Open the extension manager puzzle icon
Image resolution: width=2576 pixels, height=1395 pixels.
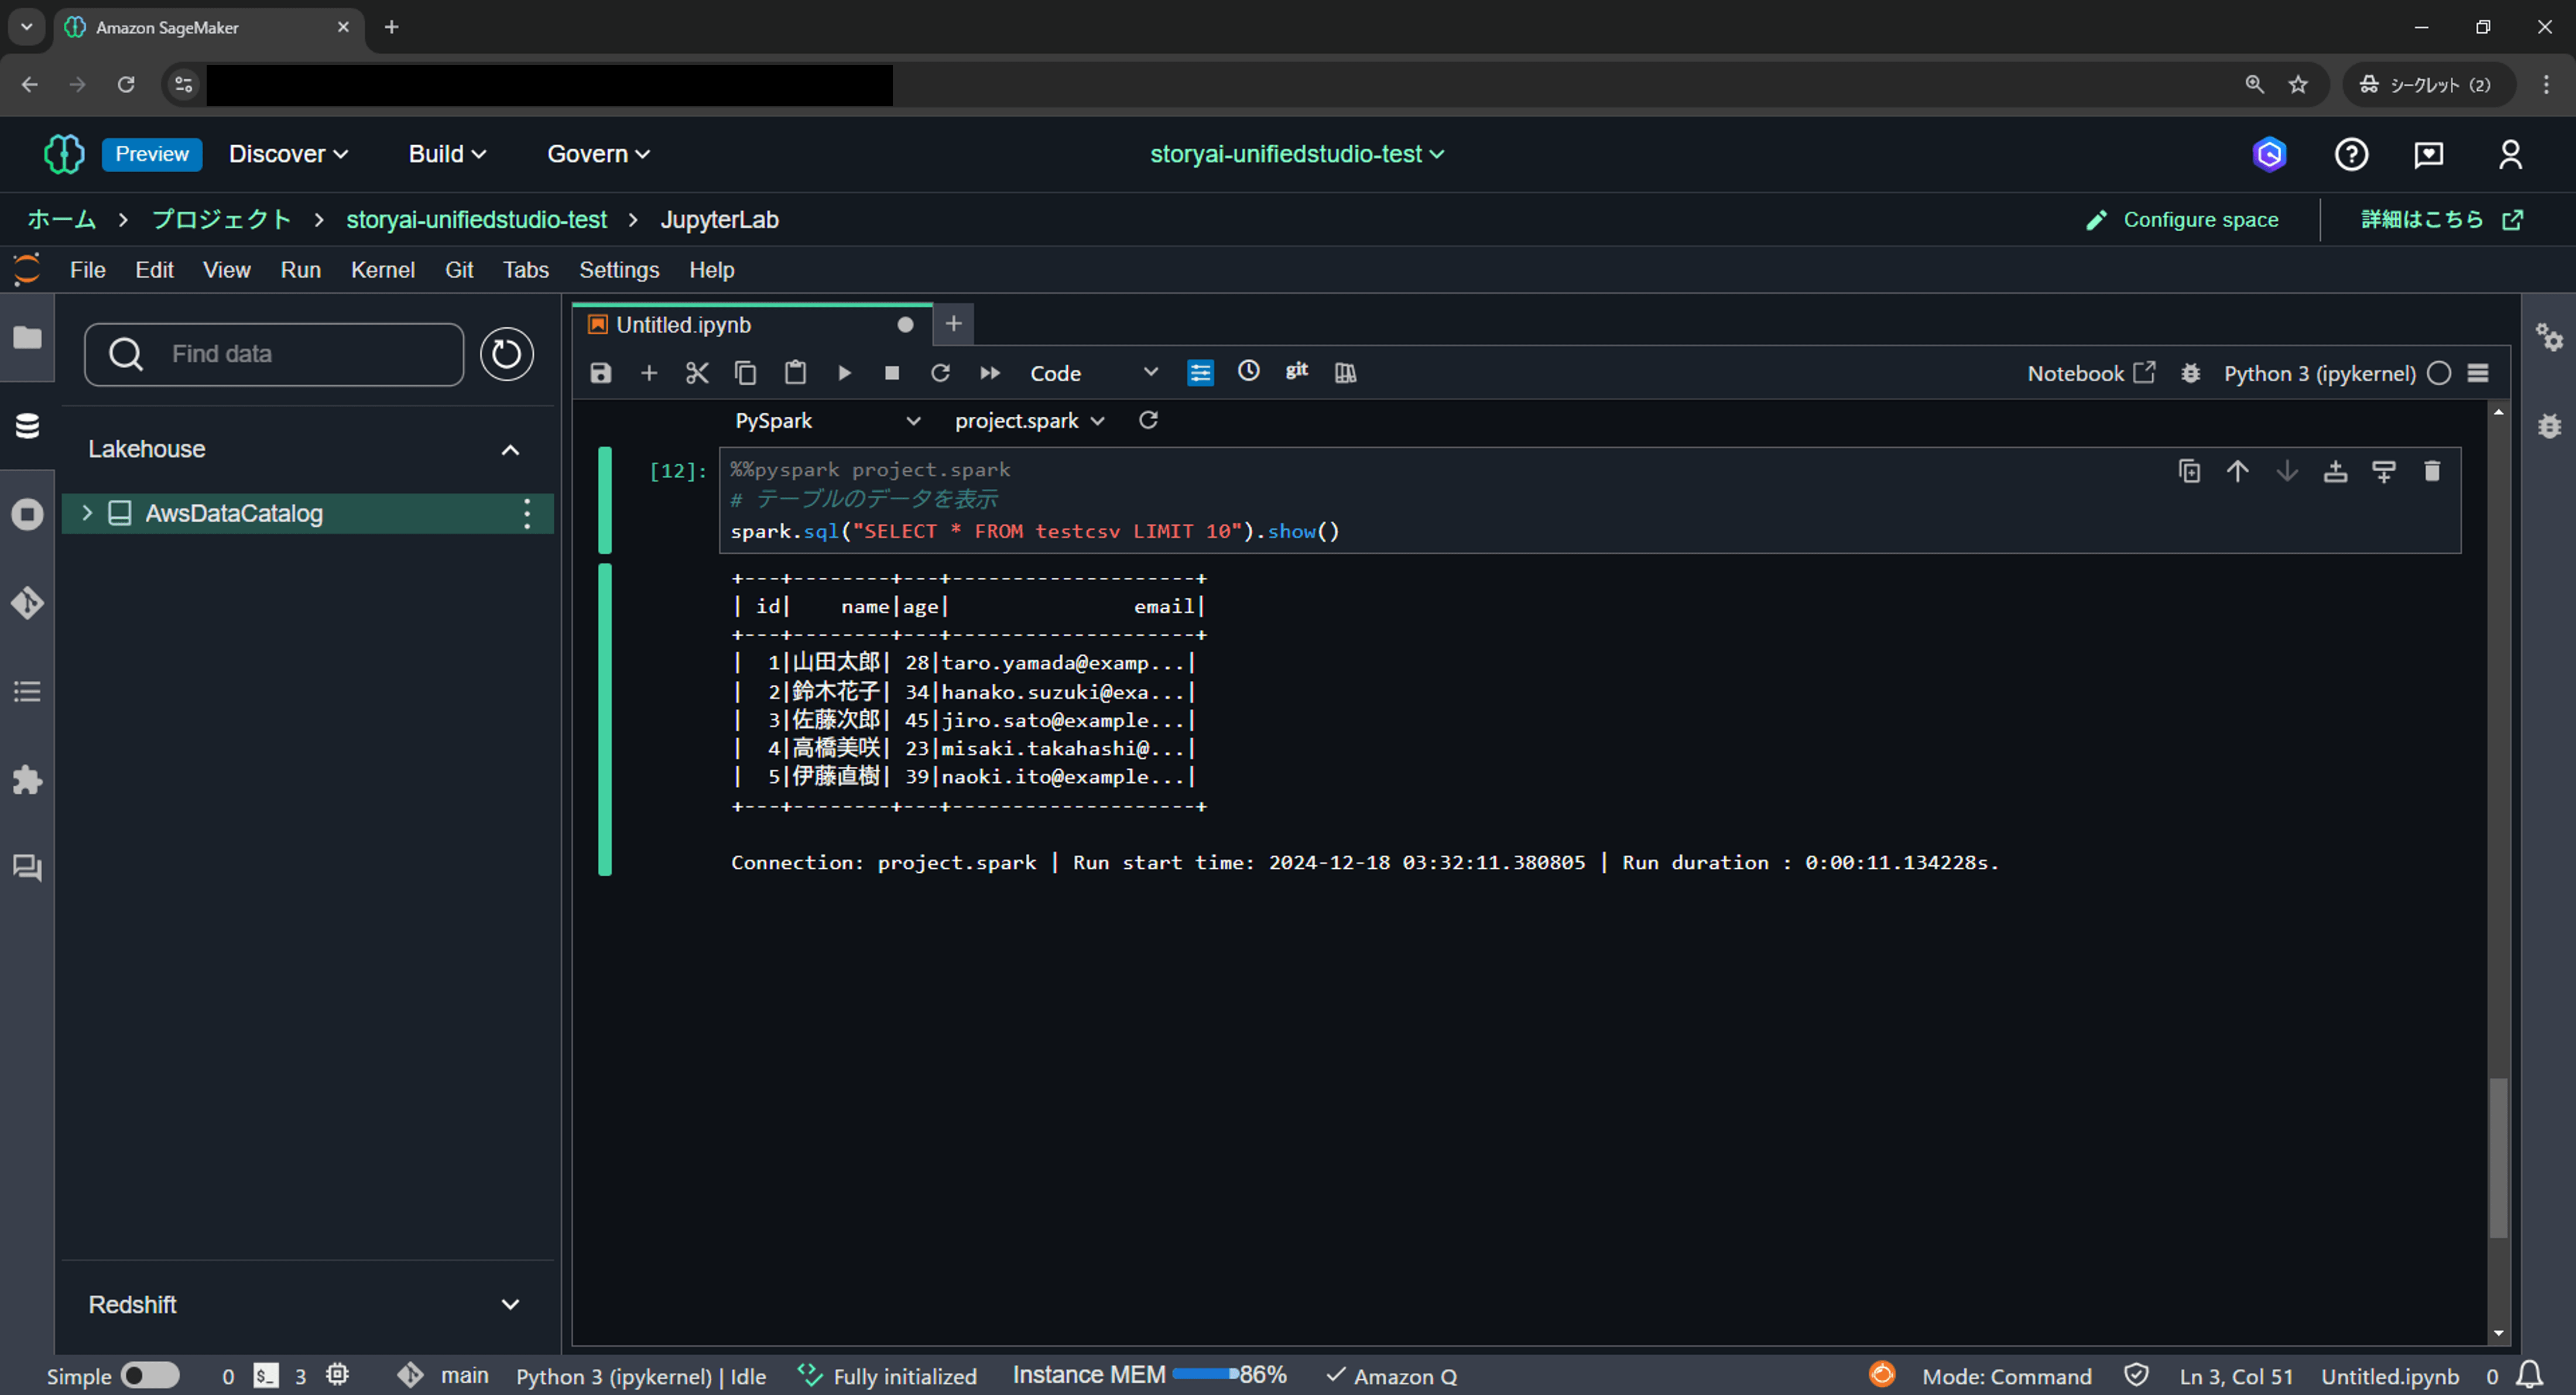pyautogui.click(x=27, y=779)
